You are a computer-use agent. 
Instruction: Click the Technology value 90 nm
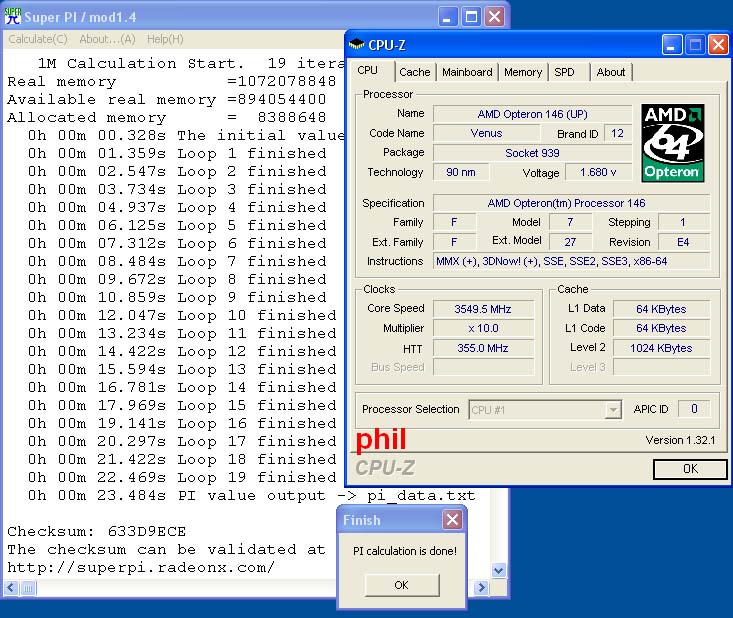click(x=461, y=172)
